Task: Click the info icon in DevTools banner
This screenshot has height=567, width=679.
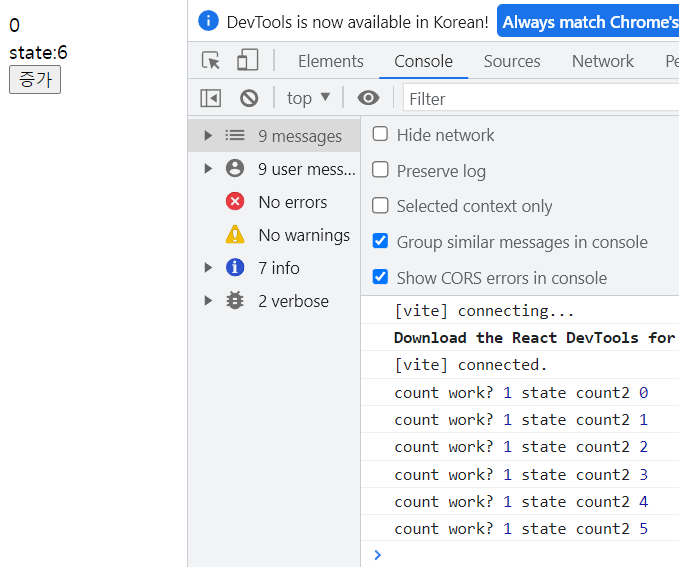Action: click(208, 21)
